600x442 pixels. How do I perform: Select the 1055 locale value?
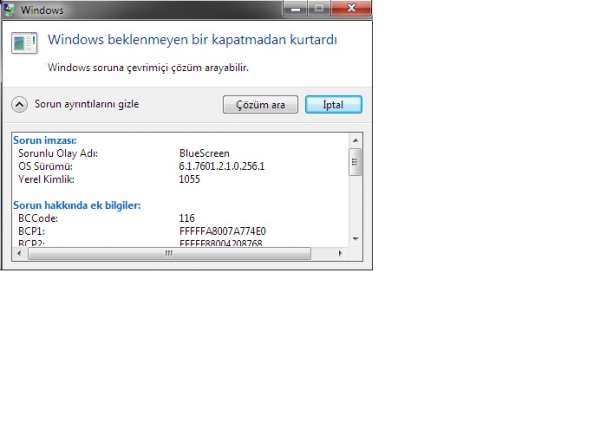(189, 179)
